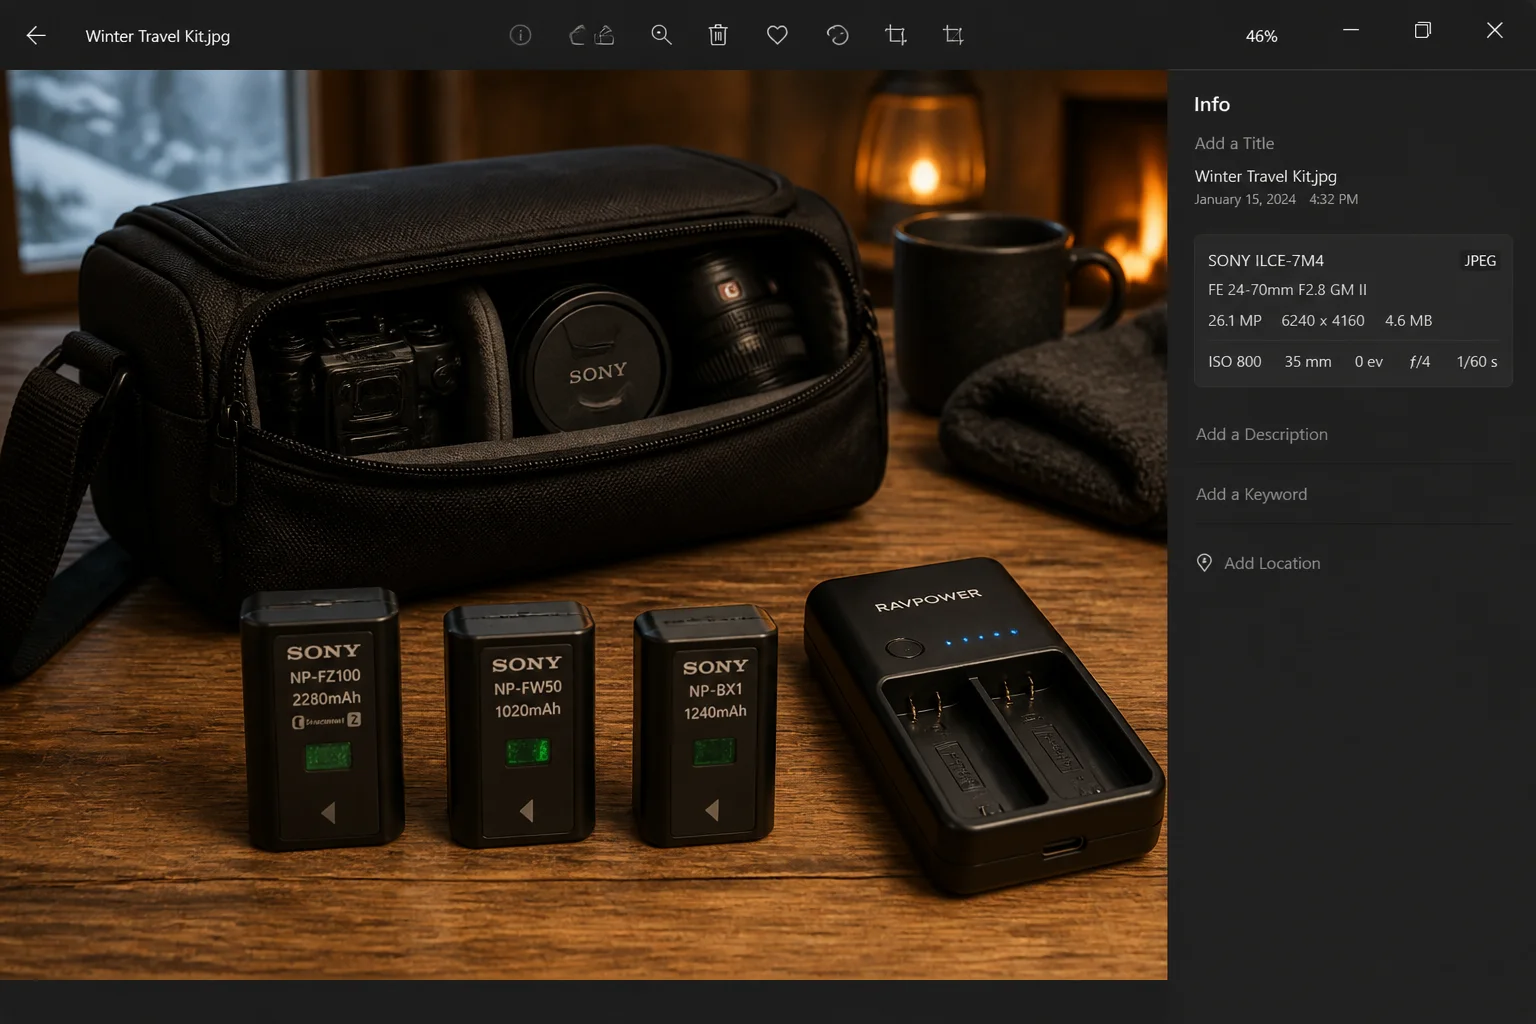Click focal length '35 mm'

1307,361
